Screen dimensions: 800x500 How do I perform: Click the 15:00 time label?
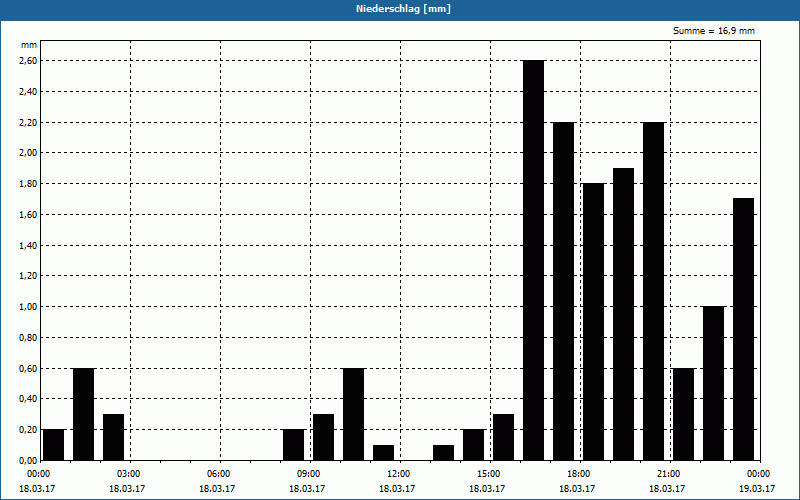tap(490, 474)
